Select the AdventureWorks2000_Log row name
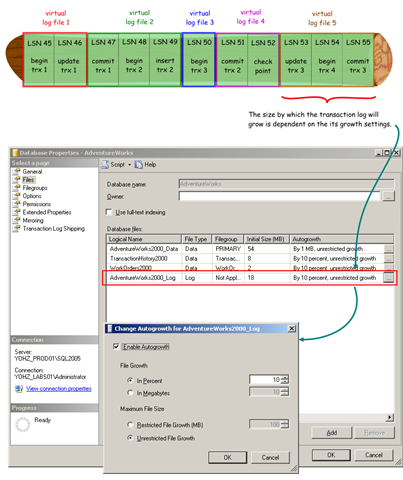Screen dimensions: 403x480 point(142,278)
